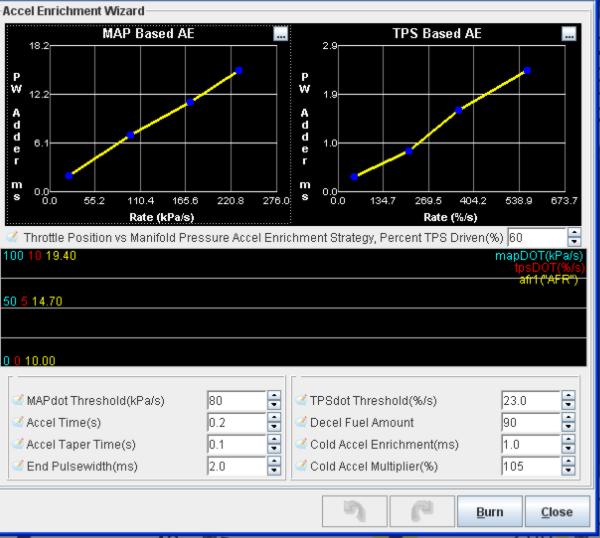Adjust the Percent TPS Driven spinner arrows

(x=574, y=238)
